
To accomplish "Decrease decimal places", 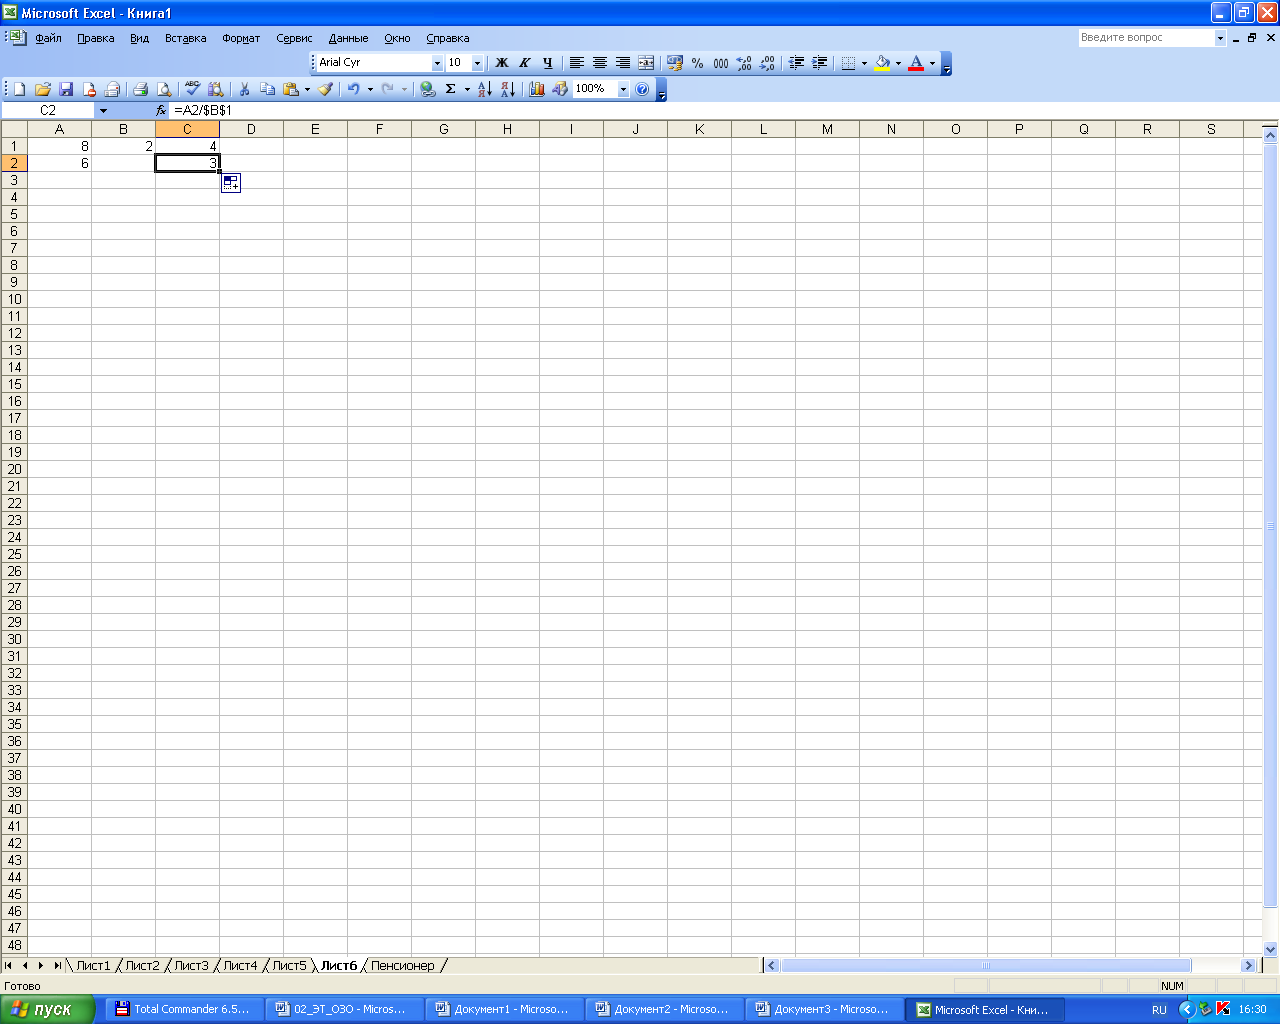I will click(x=767, y=63).
